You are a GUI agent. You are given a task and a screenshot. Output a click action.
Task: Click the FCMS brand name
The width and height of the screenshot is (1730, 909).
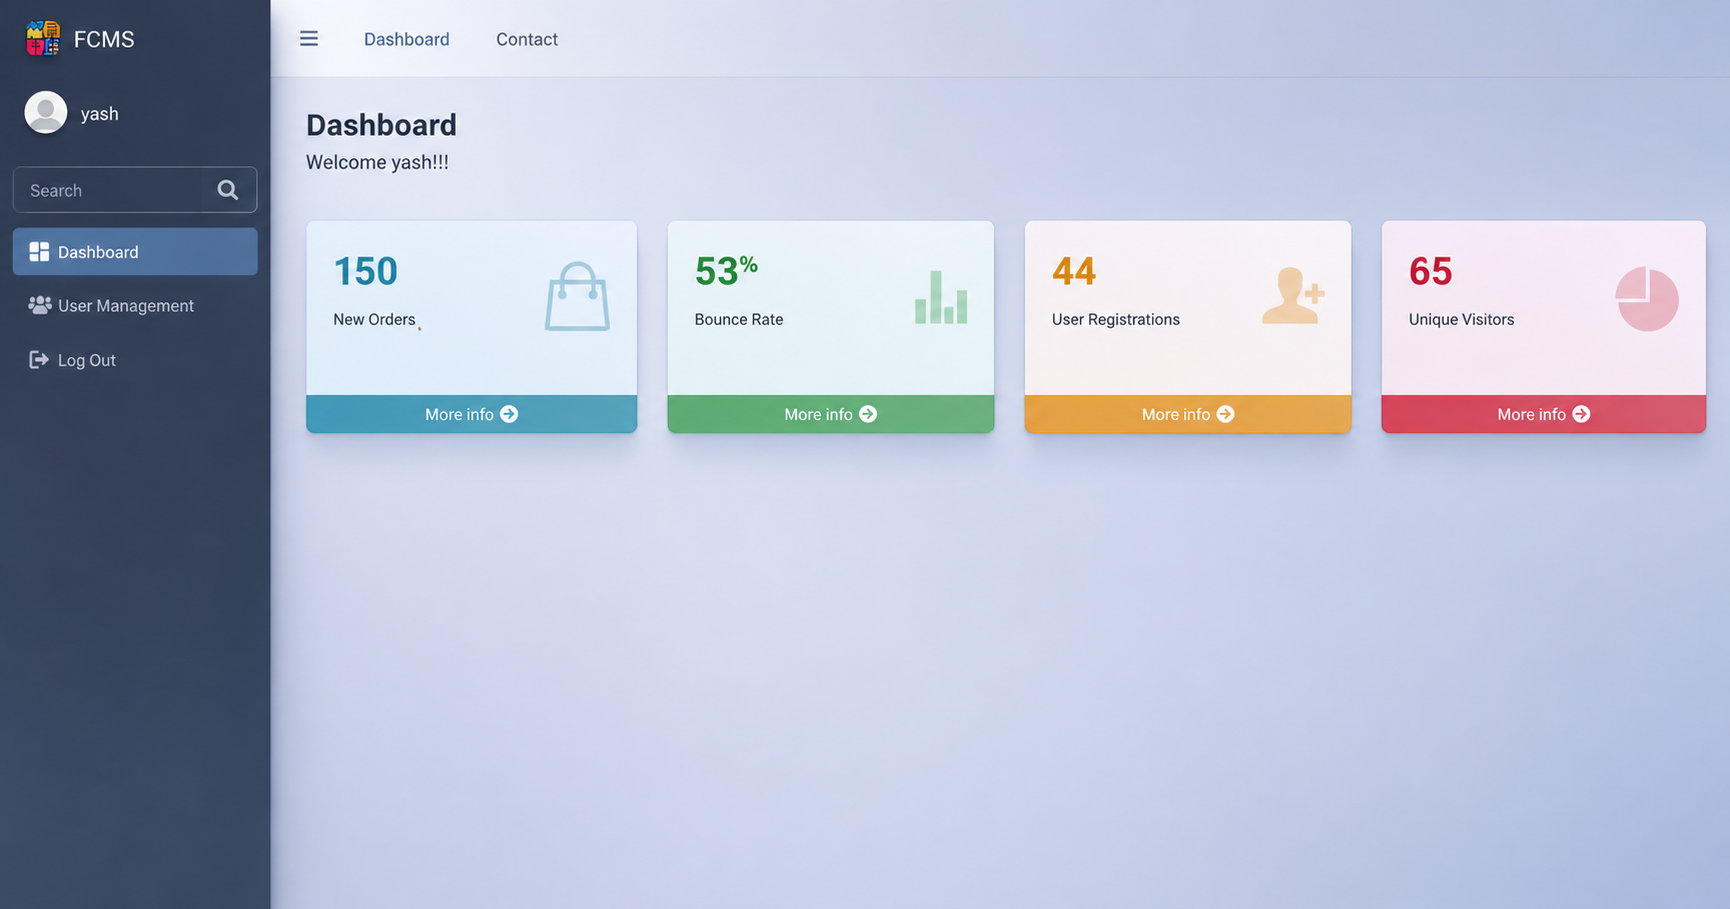pyautogui.click(x=104, y=39)
